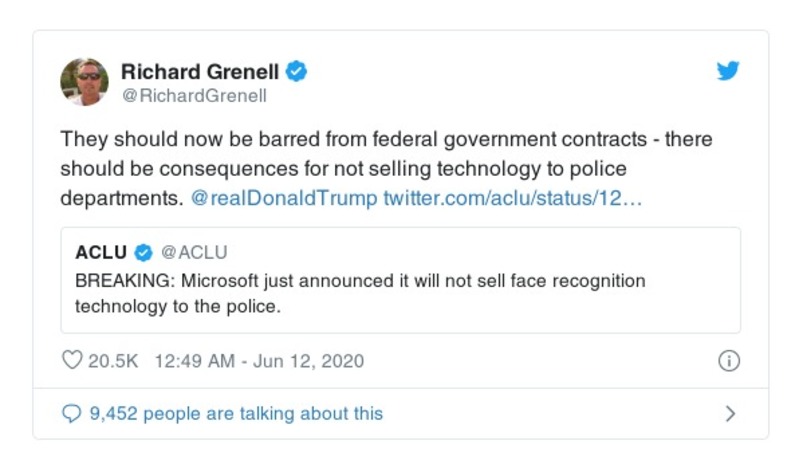799x472 pixels.
Task: Like the tweet with the heart icon
Action: tap(72, 361)
